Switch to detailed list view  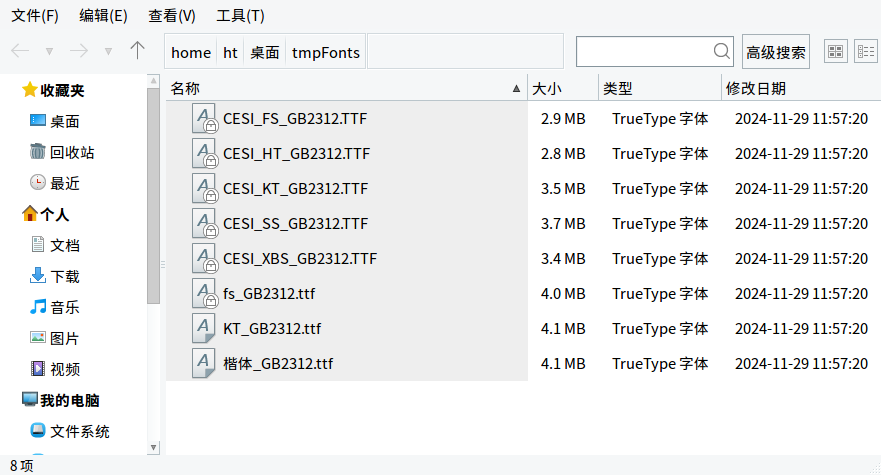(866, 52)
